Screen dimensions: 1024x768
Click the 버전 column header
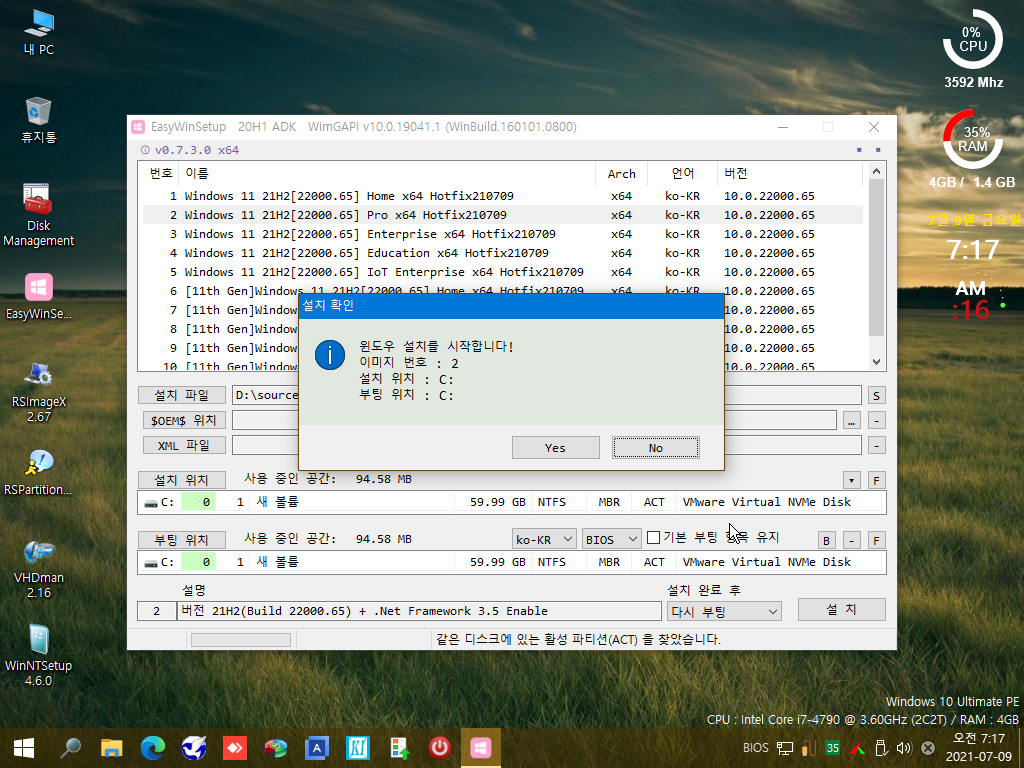click(x=789, y=173)
